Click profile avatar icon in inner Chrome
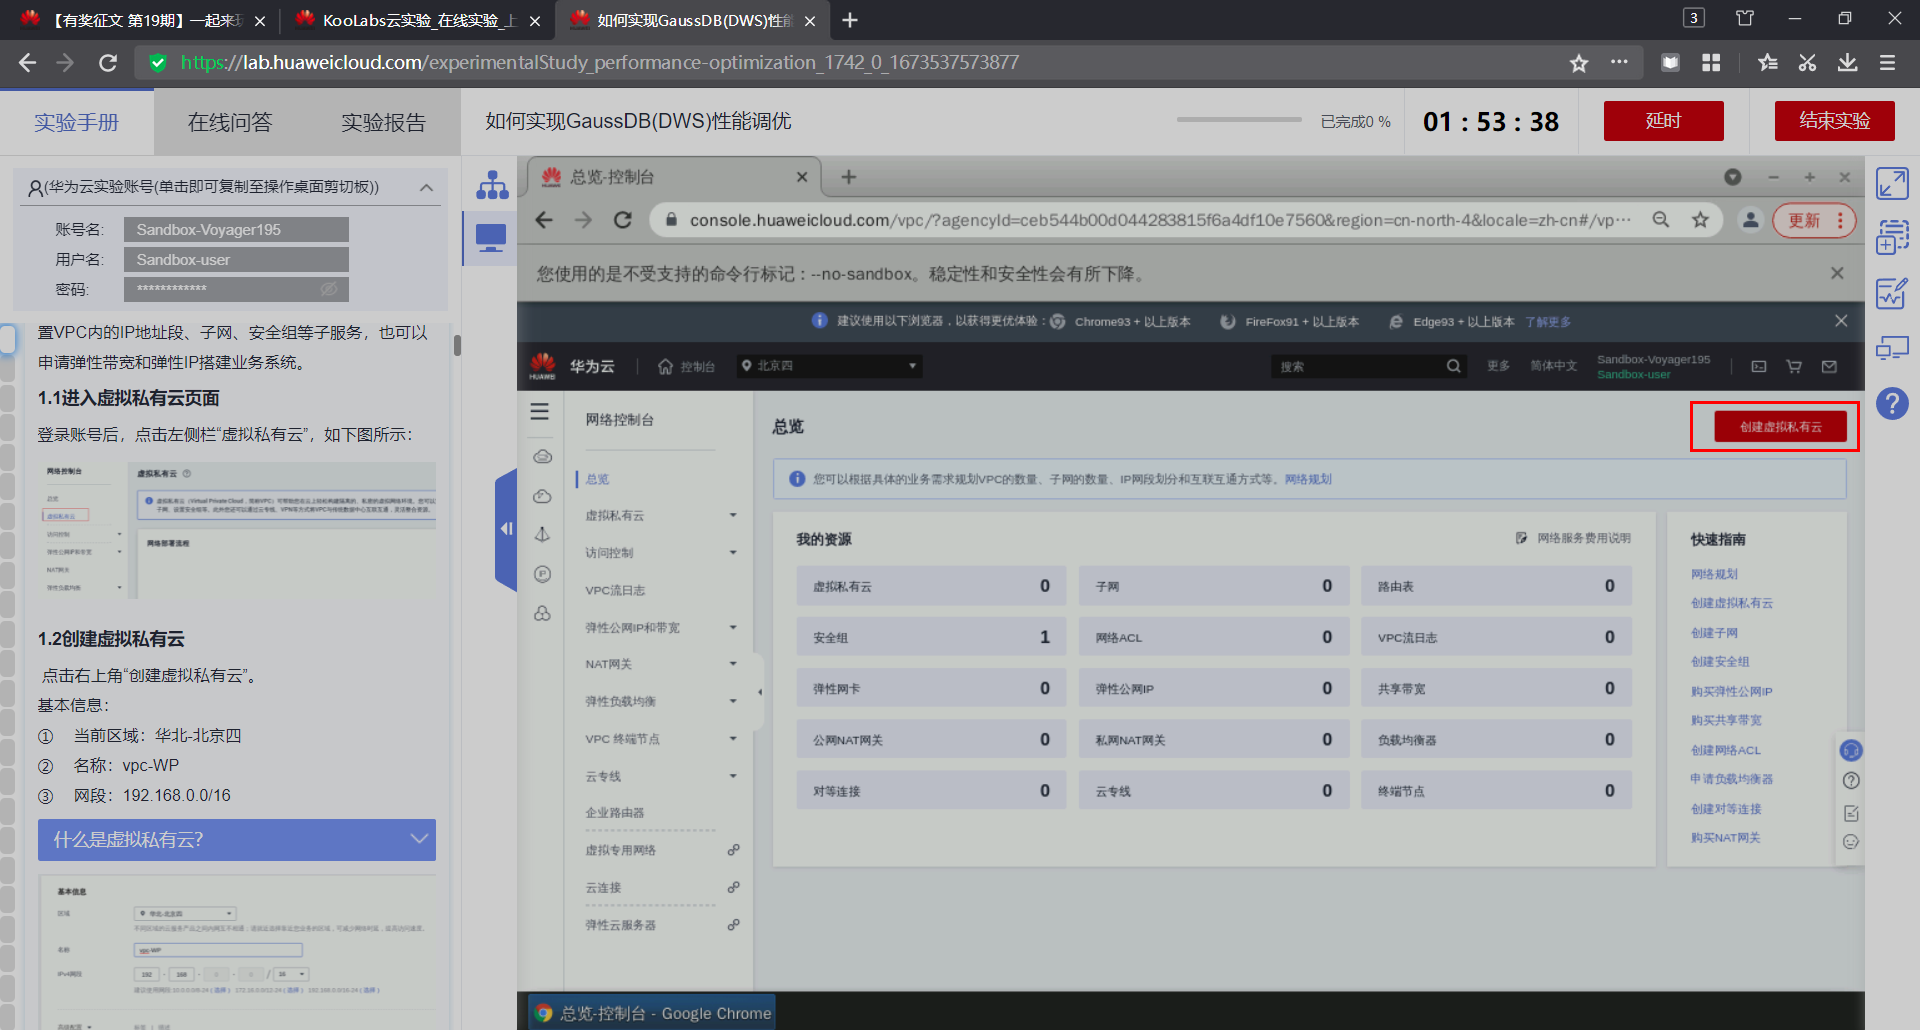Image resolution: width=1920 pixels, height=1030 pixels. coord(1750,220)
